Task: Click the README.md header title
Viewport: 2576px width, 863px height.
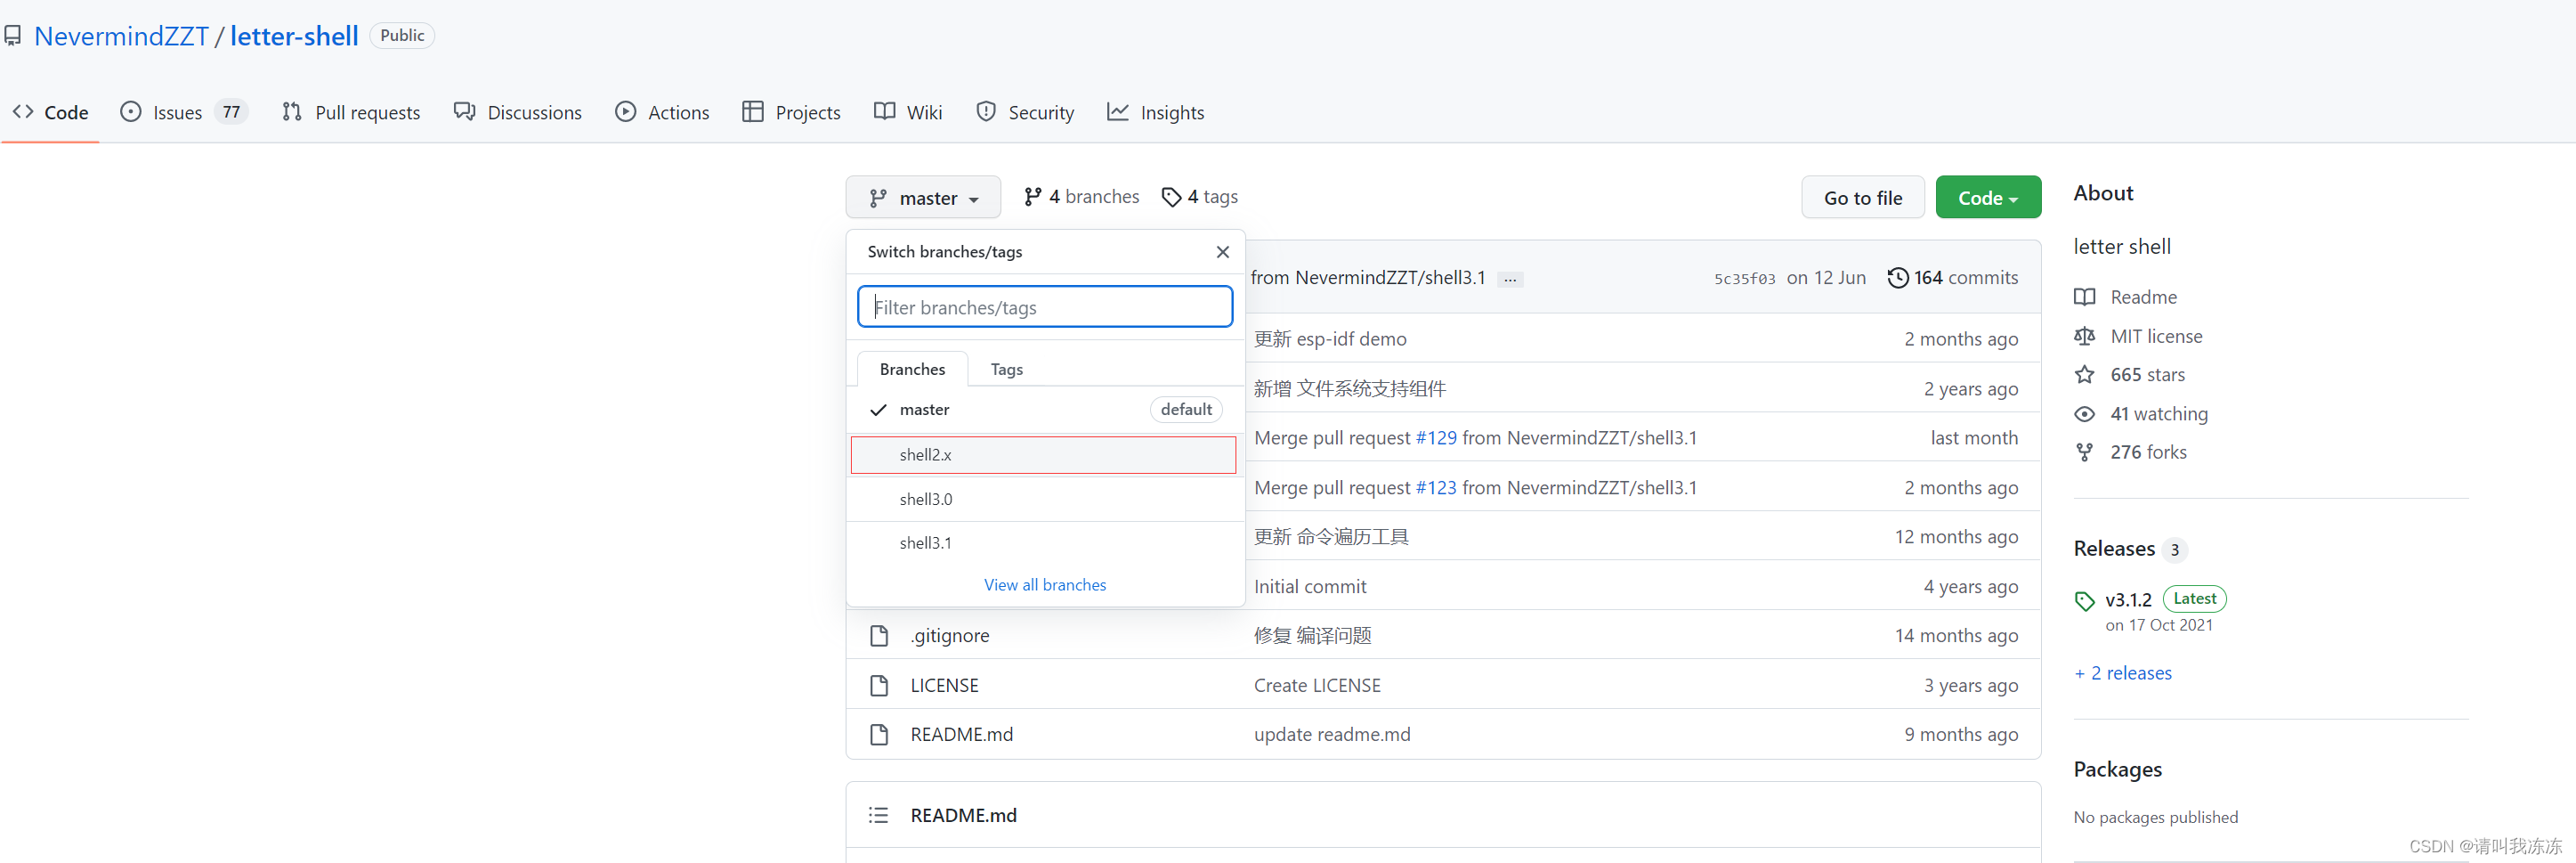Action: (x=963, y=815)
